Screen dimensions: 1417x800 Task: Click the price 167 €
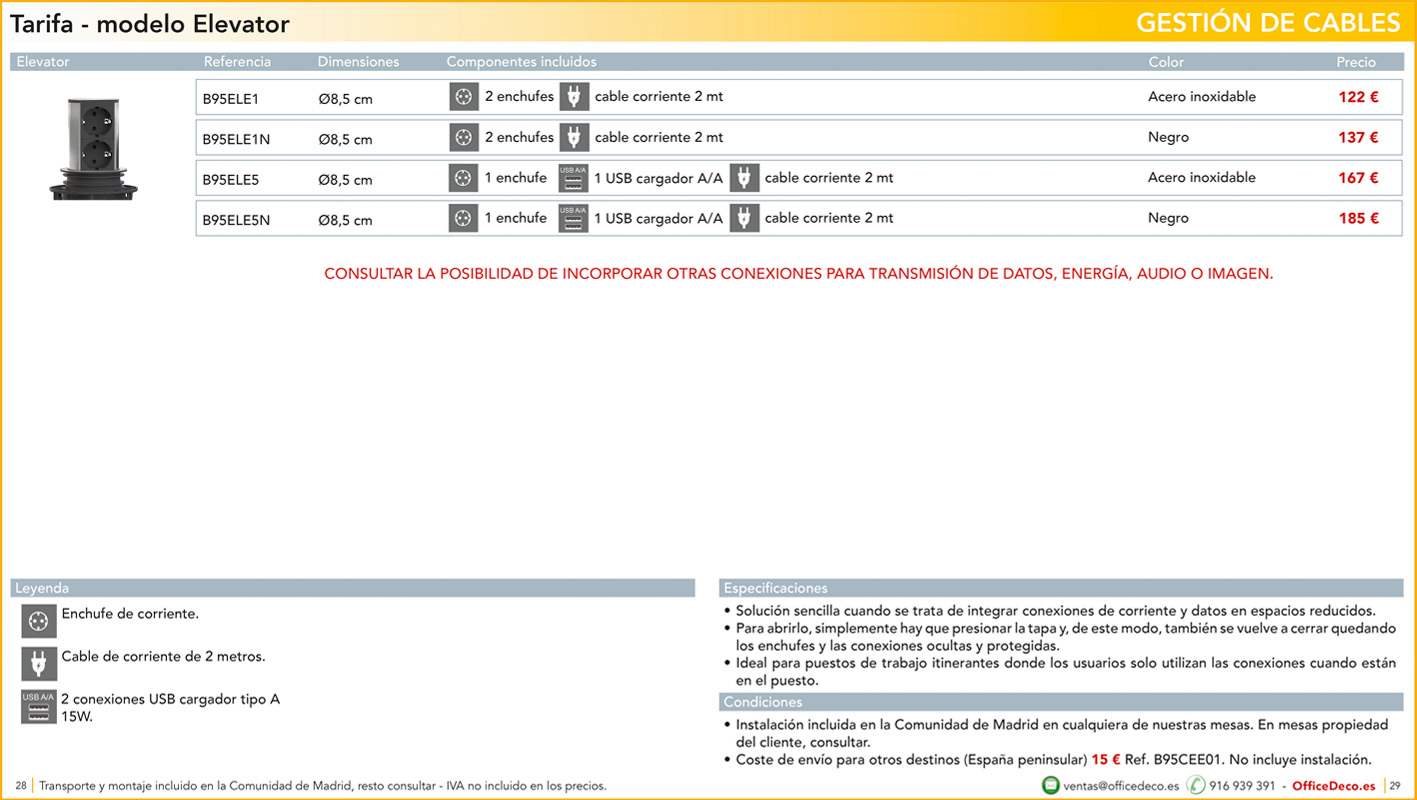click(1359, 177)
